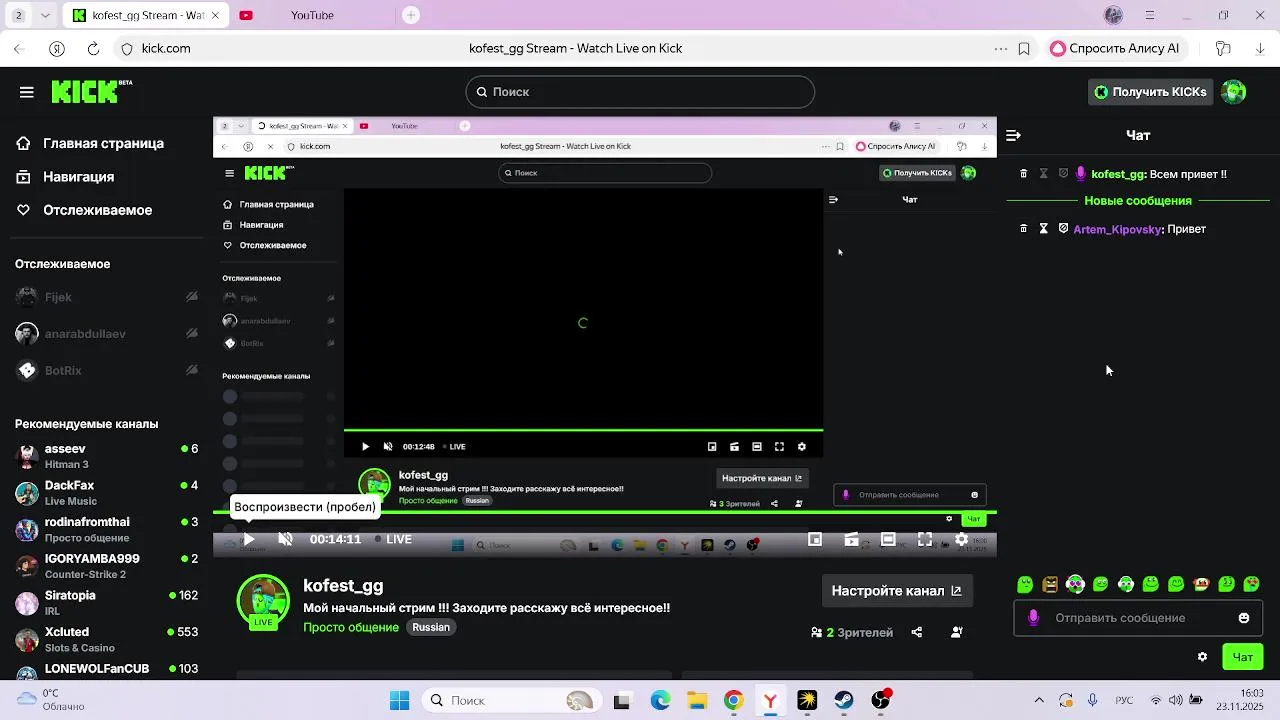Screen dimensions: 1280x720
Task: Click the kick.com address in the URL bar
Action: [166, 48]
